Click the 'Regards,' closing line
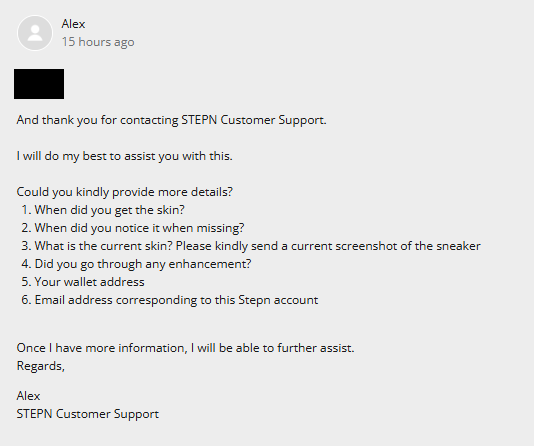 tap(41, 366)
